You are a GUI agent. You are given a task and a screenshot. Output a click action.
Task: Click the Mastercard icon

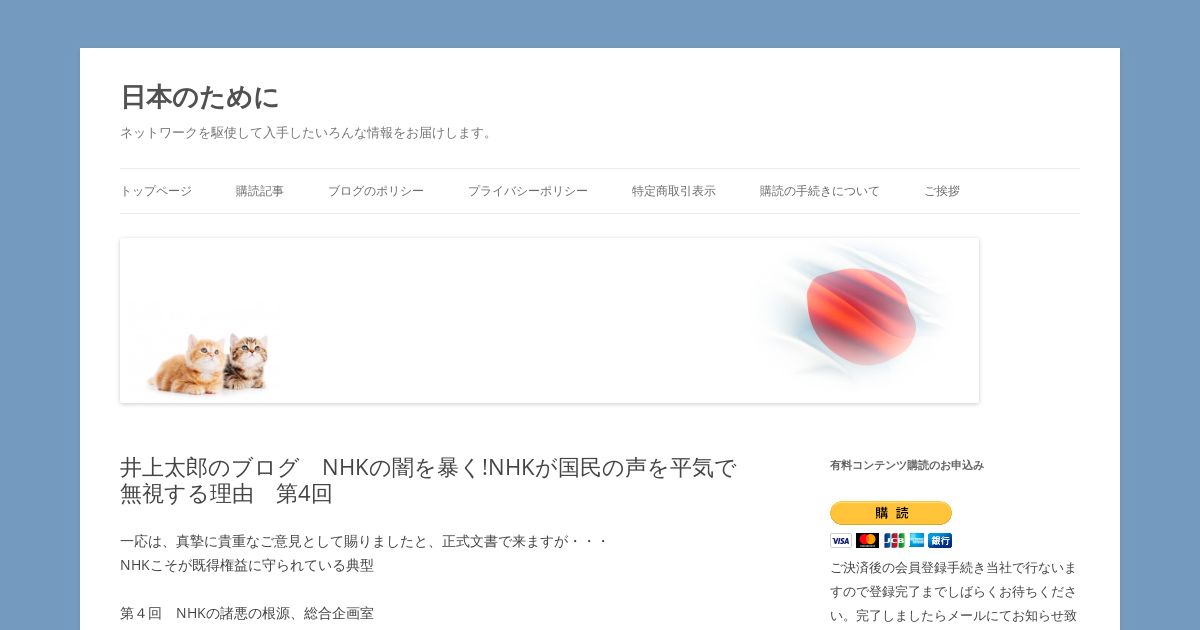(x=867, y=540)
